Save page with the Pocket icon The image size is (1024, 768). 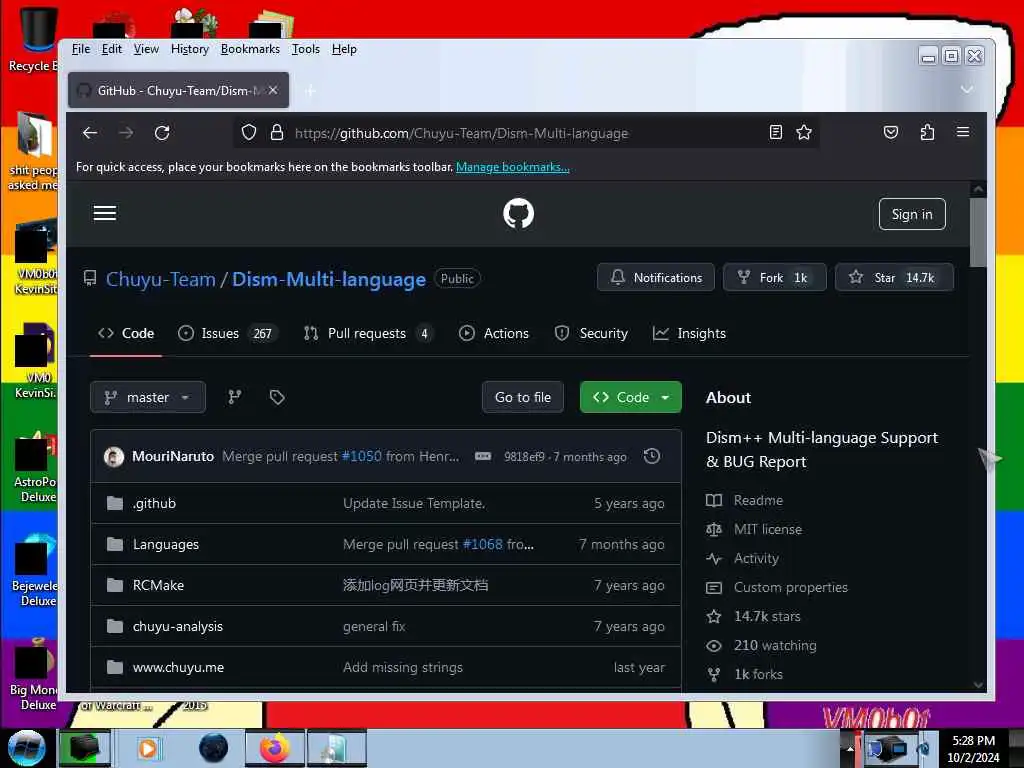pos(891,133)
